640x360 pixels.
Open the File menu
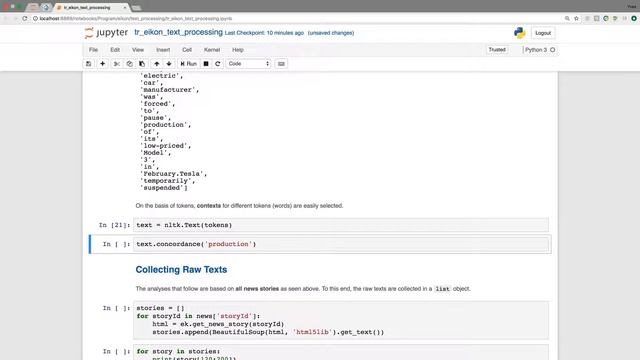tap(93, 50)
